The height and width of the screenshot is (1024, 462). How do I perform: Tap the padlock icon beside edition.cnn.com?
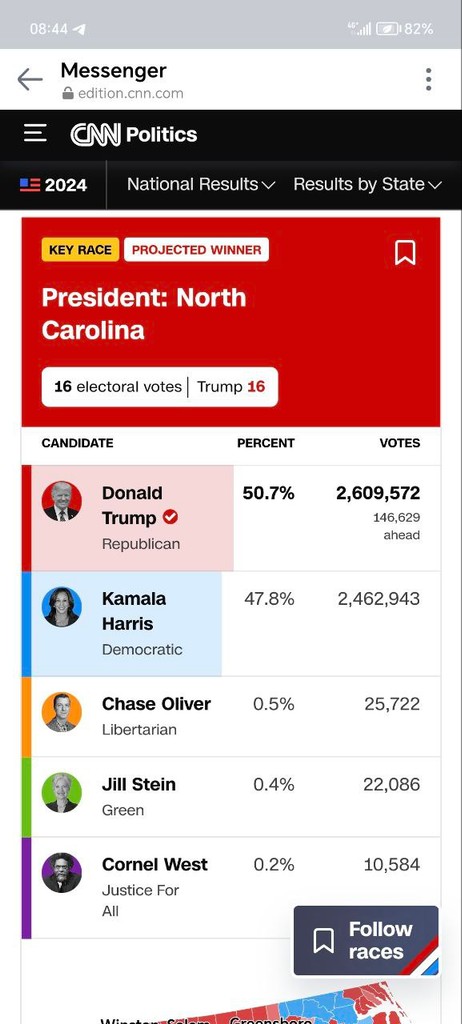tap(68, 93)
